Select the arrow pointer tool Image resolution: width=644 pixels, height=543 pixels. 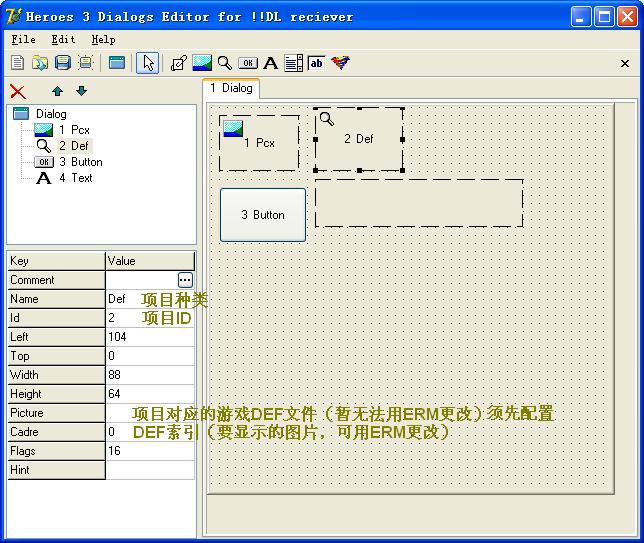(x=147, y=63)
